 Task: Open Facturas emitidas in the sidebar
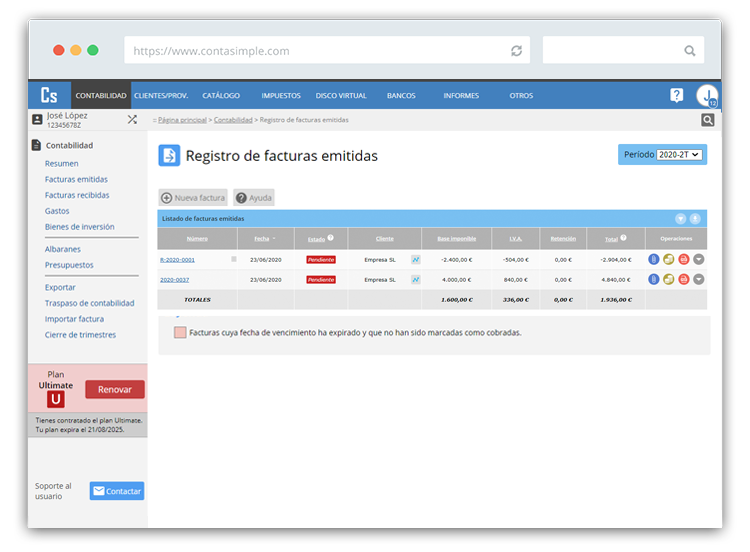pyautogui.click(x=77, y=179)
